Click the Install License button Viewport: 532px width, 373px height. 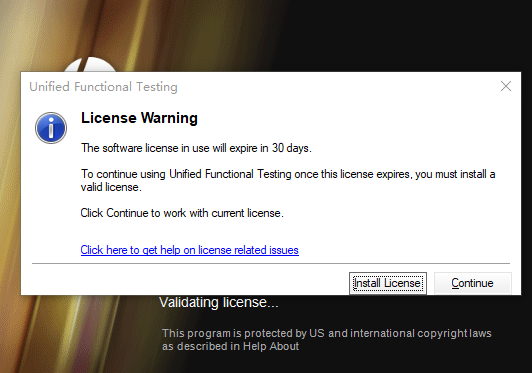point(388,283)
